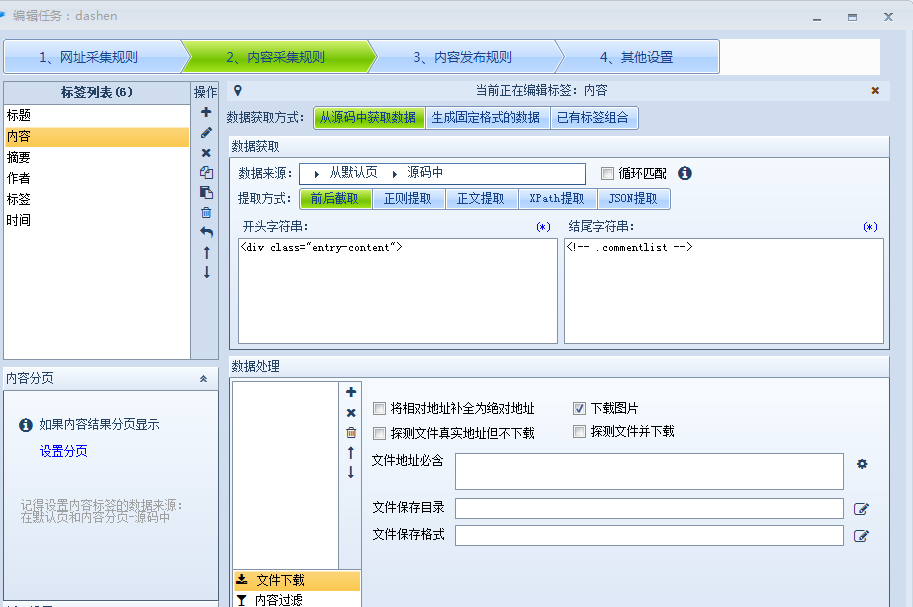913x607 pixels.
Task: Collapse the 内容分页 panel with chevron
Action: coord(203,379)
